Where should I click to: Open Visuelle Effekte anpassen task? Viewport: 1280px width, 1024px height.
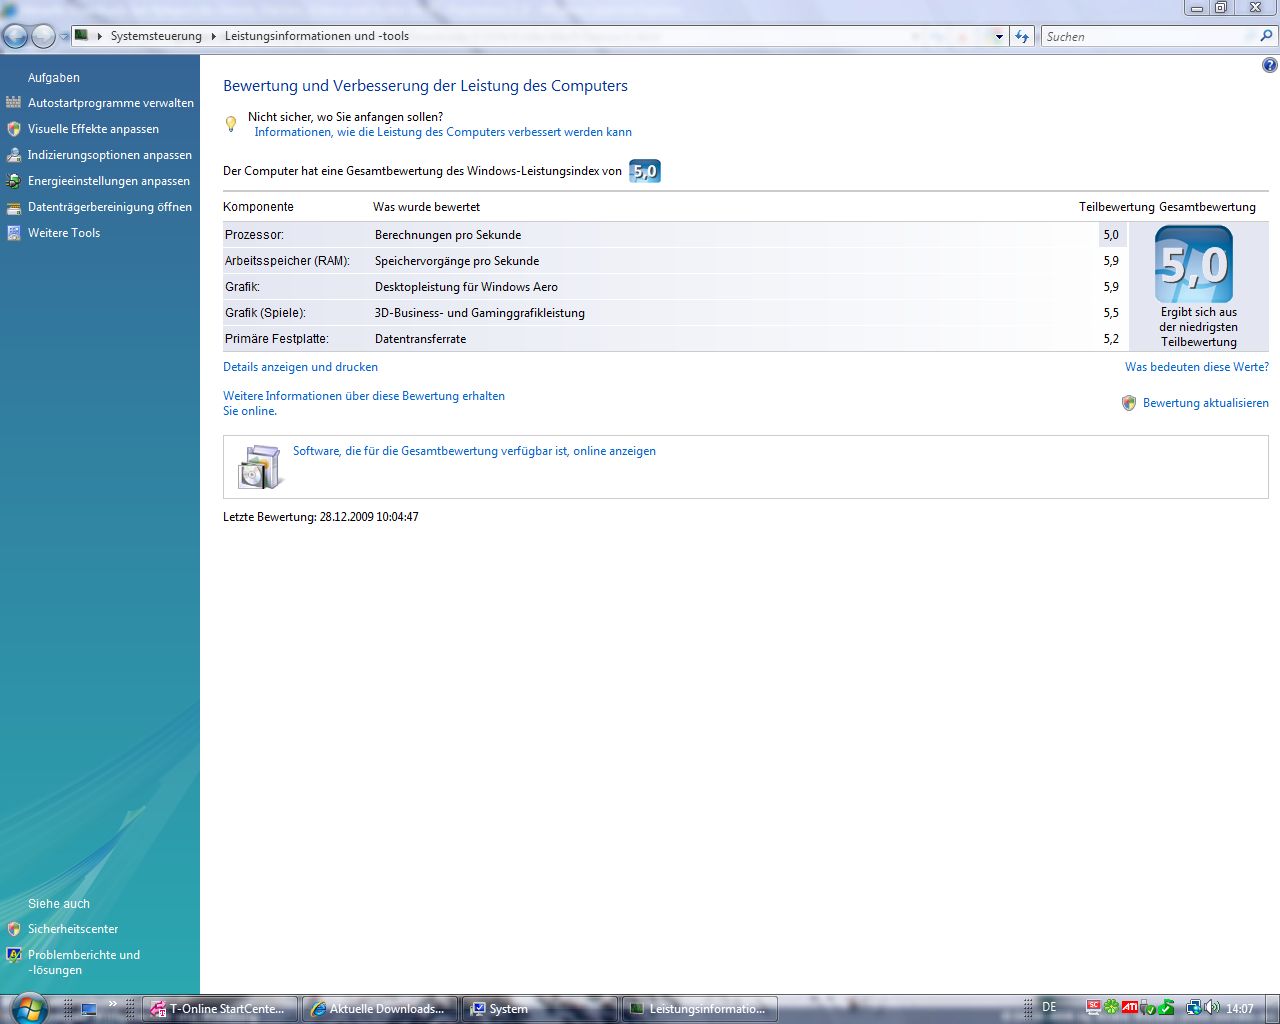(x=93, y=129)
